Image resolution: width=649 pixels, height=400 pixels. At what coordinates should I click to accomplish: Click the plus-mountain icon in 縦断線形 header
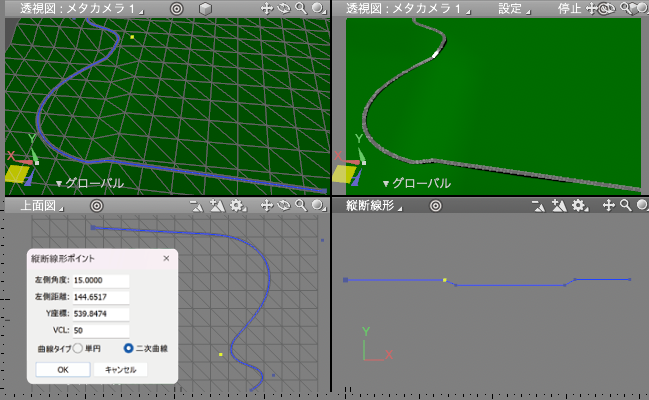click(x=559, y=206)
